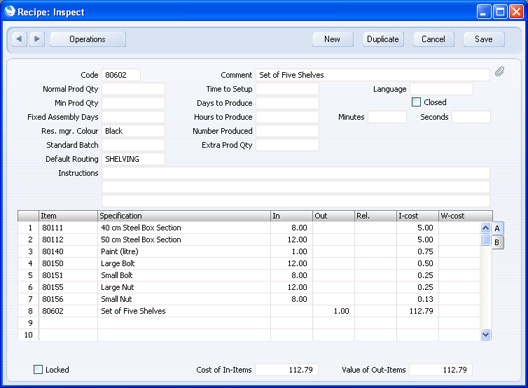The height and width of the screenshot is (388, 528).
Task: Focus the Fixed Assembly Days field
Action: [133, 117]
